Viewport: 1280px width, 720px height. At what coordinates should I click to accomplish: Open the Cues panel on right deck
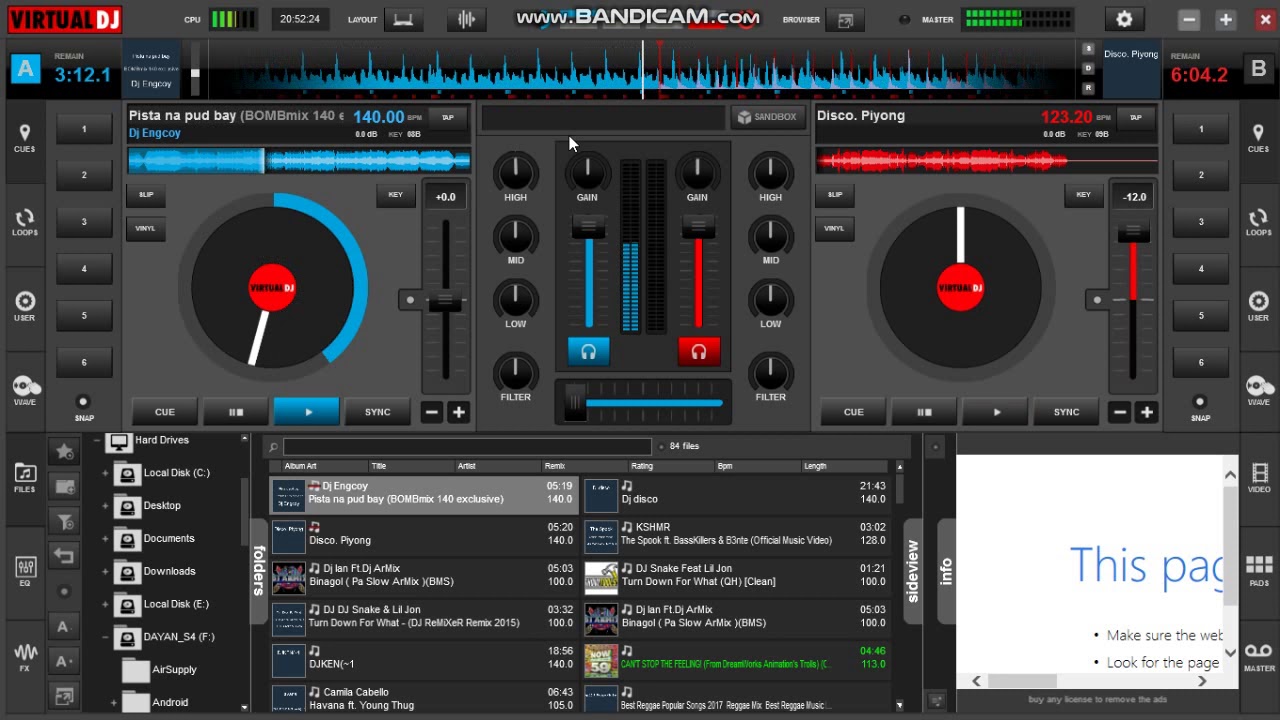(x=1257, y=138)
